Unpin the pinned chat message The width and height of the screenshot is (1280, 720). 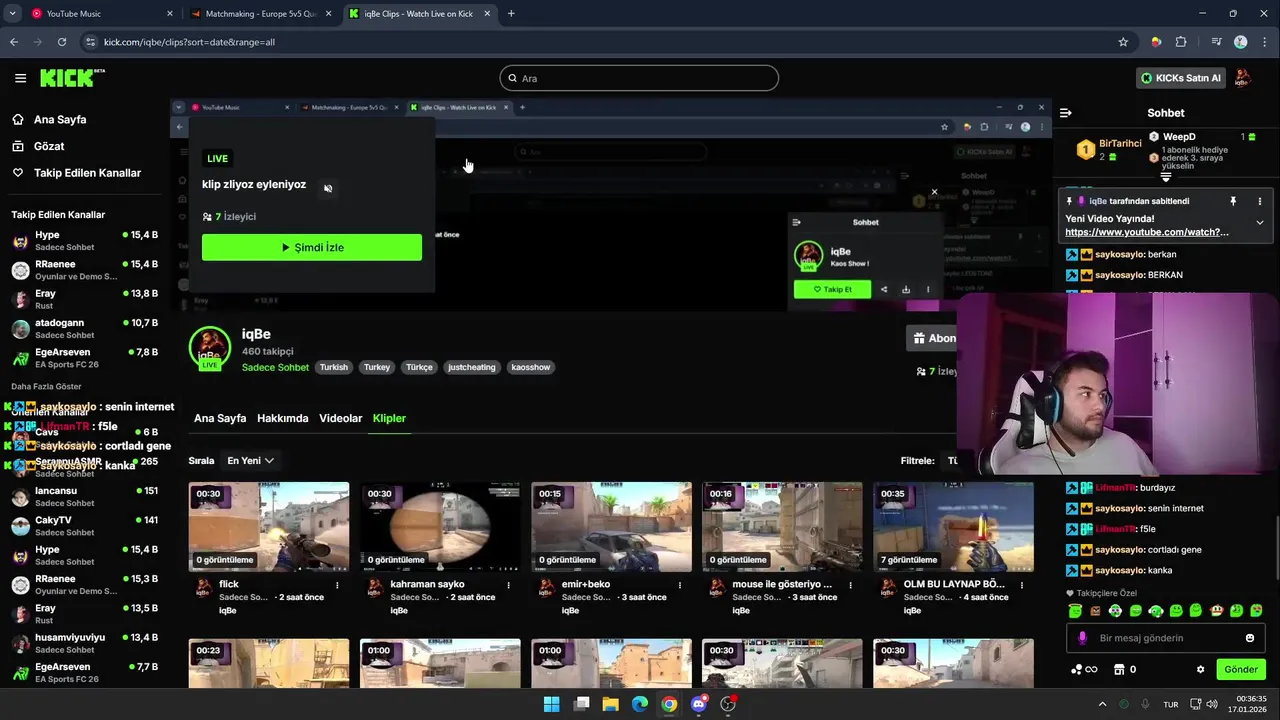click(1233, 201)
